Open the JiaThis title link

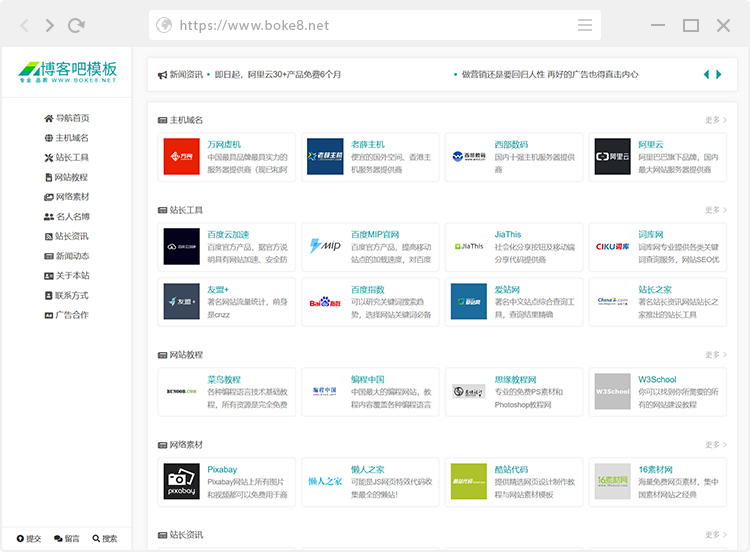[x=507, y=234]
